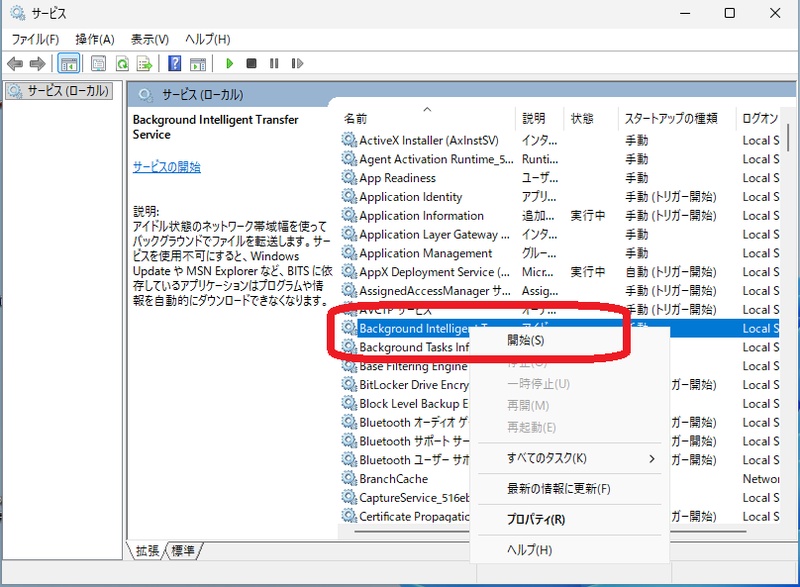
Task: Select the Agent Activation Runtime service row
Action: (x=560, y=159)
